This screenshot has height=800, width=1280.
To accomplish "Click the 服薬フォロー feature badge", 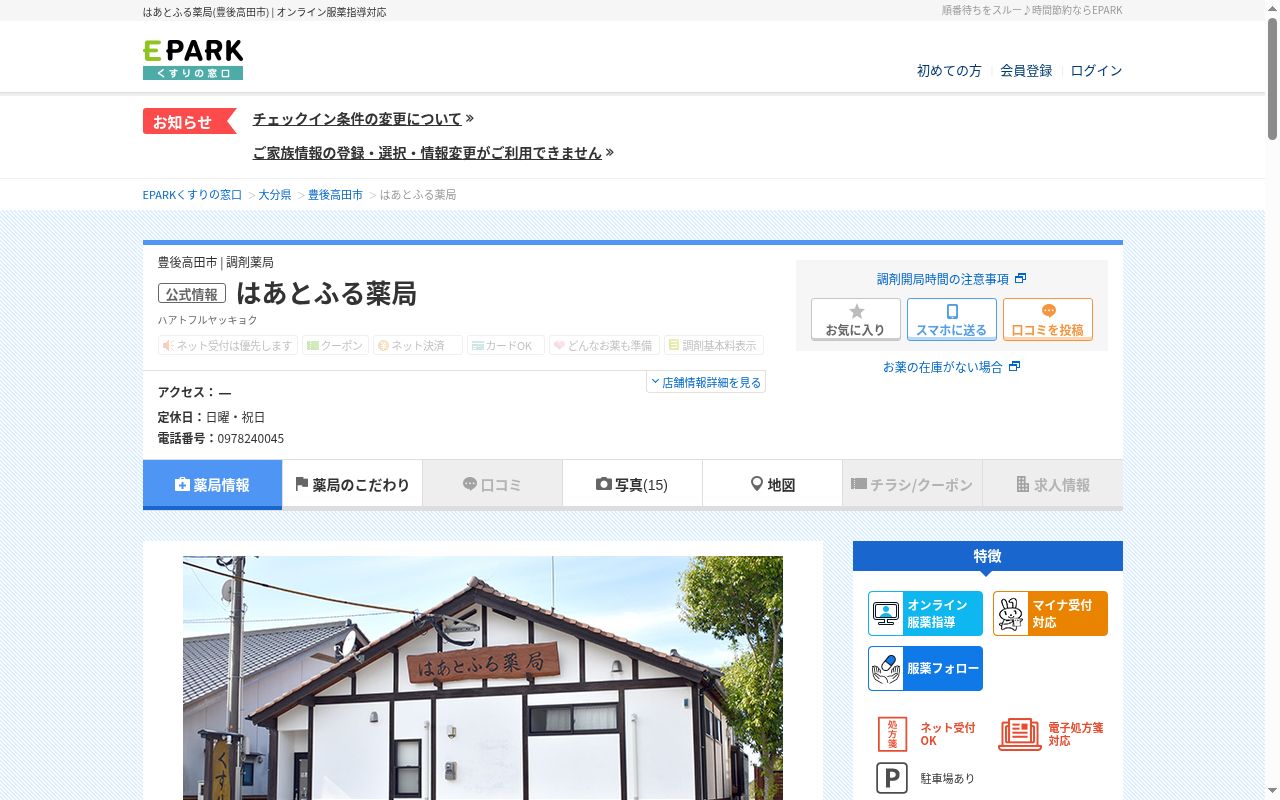I will (925, 668).
